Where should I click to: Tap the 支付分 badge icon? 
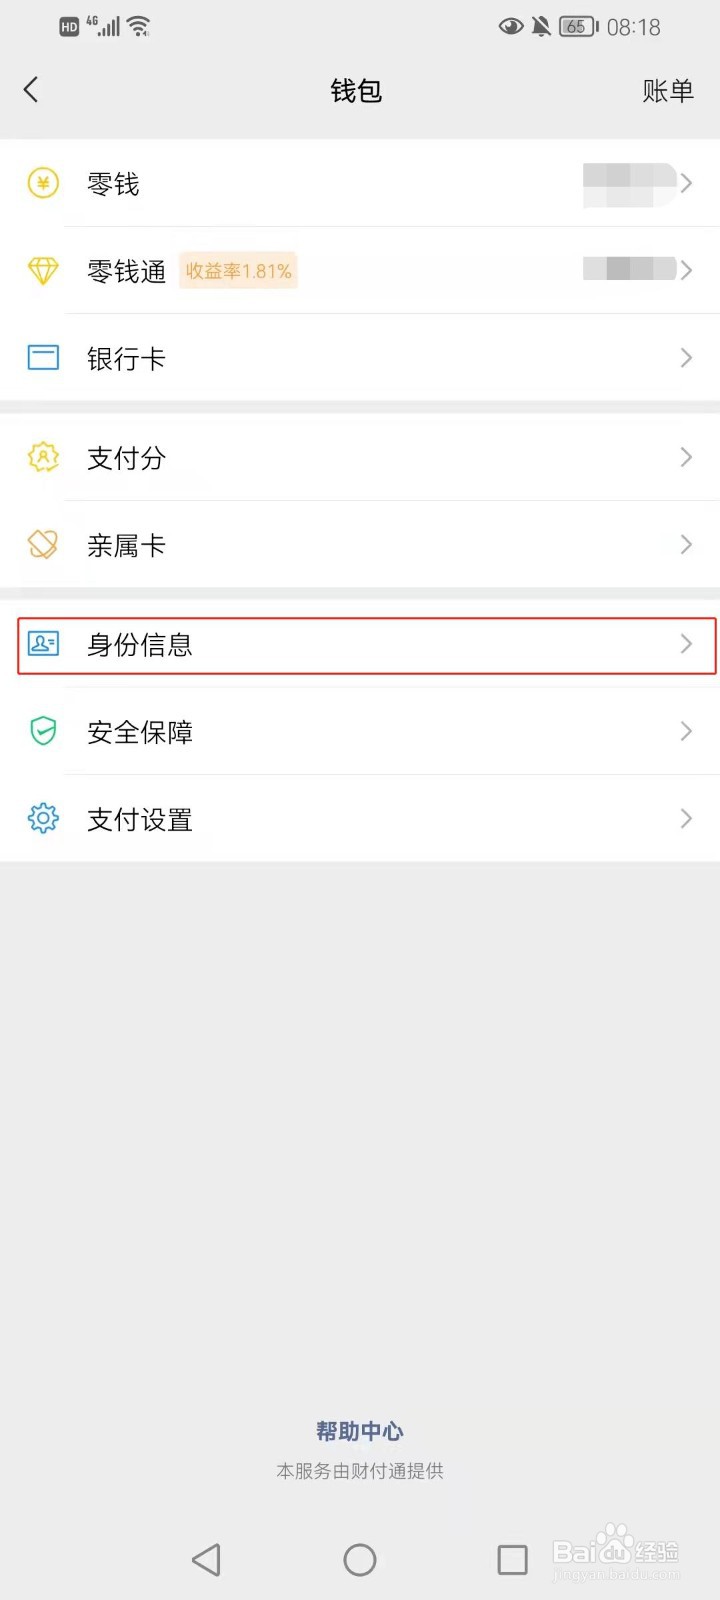[x=43, y=457]
